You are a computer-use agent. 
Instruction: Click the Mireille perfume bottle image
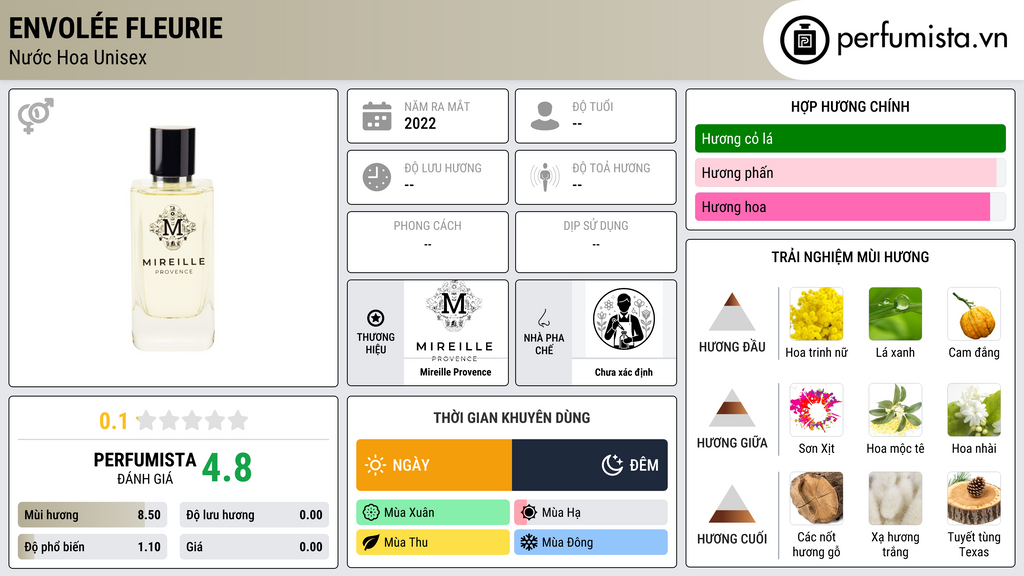click(x=172, y=238)
